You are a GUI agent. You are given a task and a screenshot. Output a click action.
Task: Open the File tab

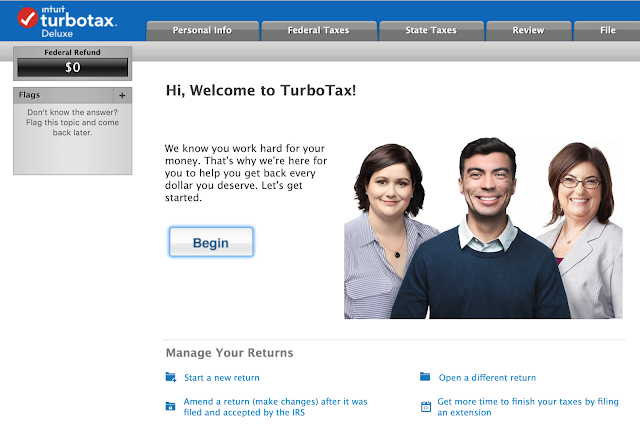pyautogui.click(x=607, y=31)
